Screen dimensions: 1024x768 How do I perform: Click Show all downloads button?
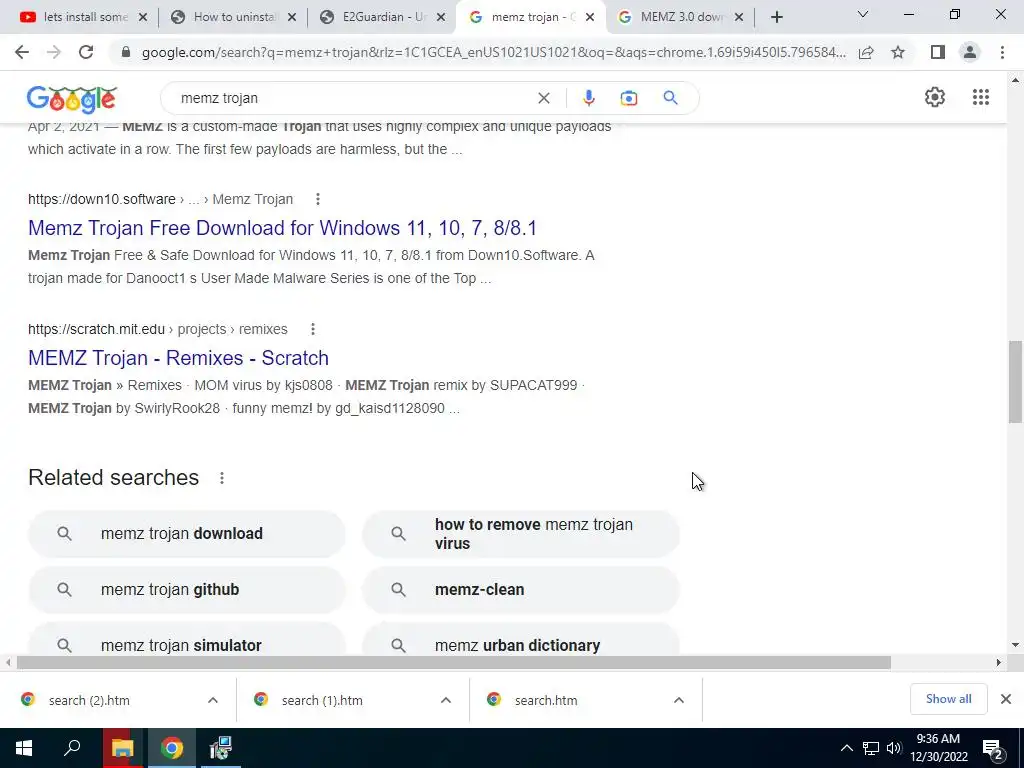pos(948,699)
